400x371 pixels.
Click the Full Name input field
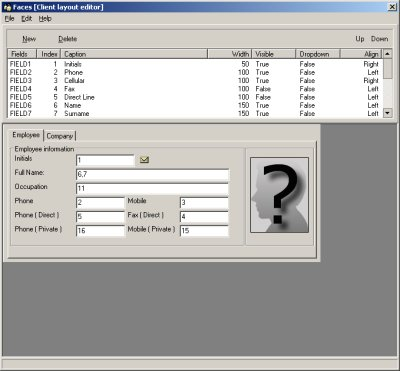(153, 174)
